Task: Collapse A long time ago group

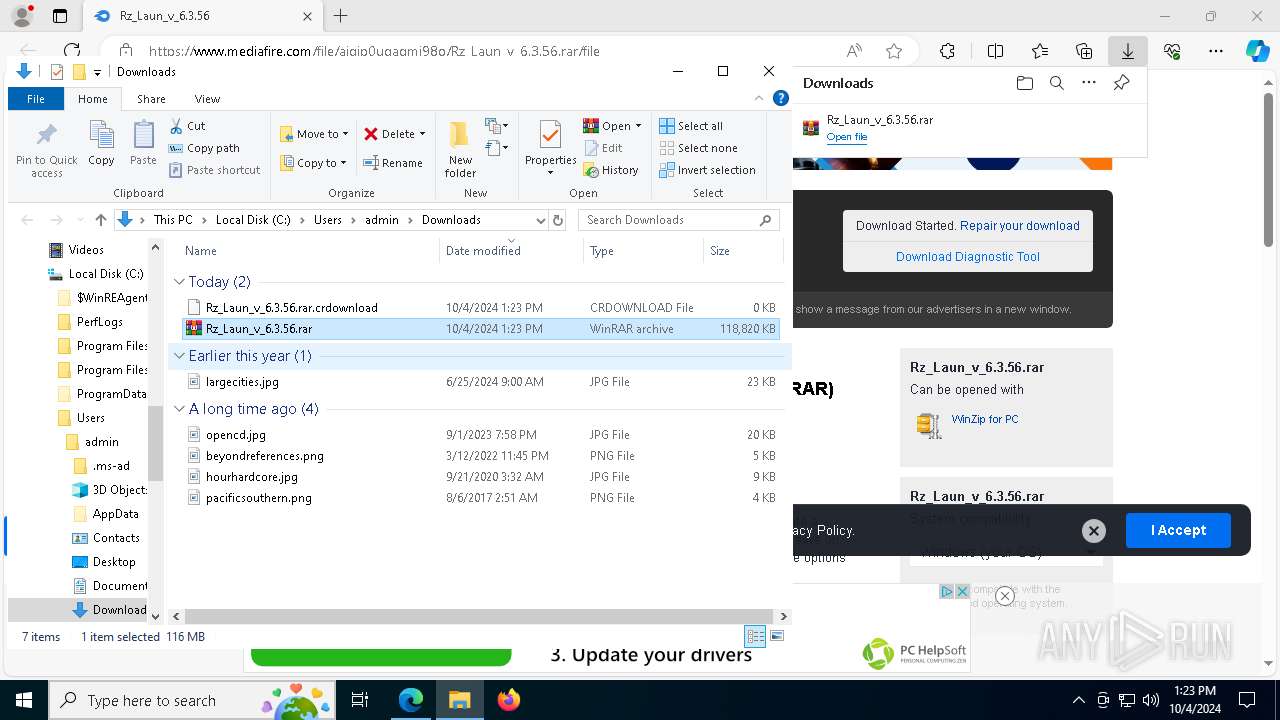Action: (179, 409)
